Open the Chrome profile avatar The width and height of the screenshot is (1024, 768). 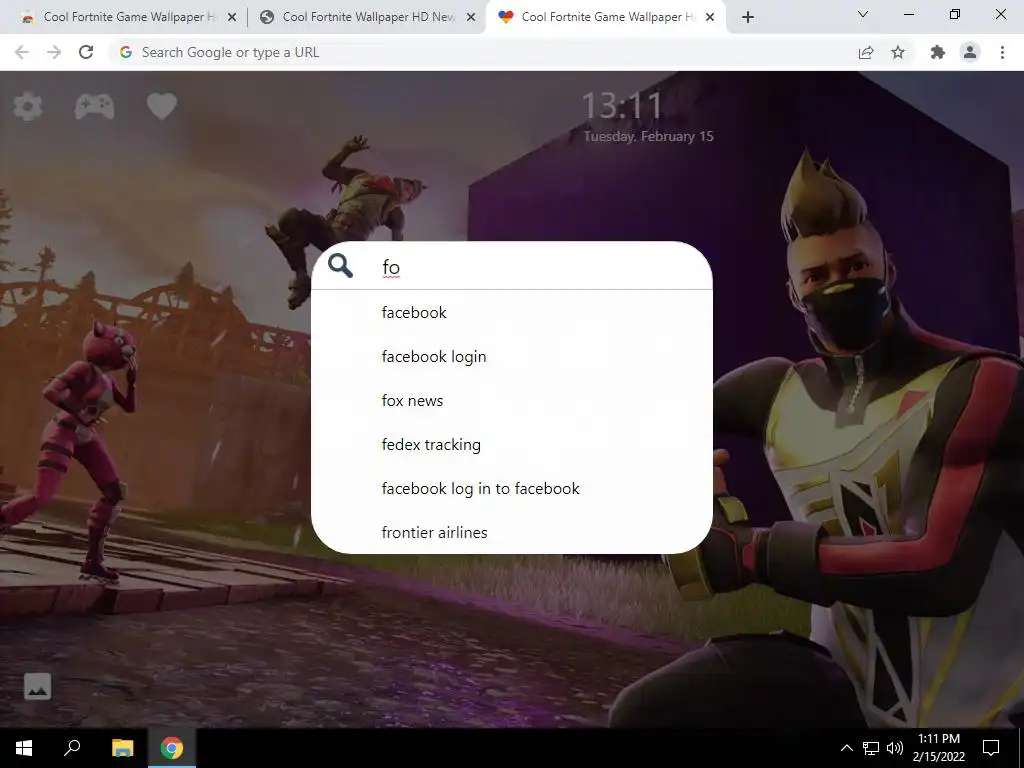coord(970,52)
